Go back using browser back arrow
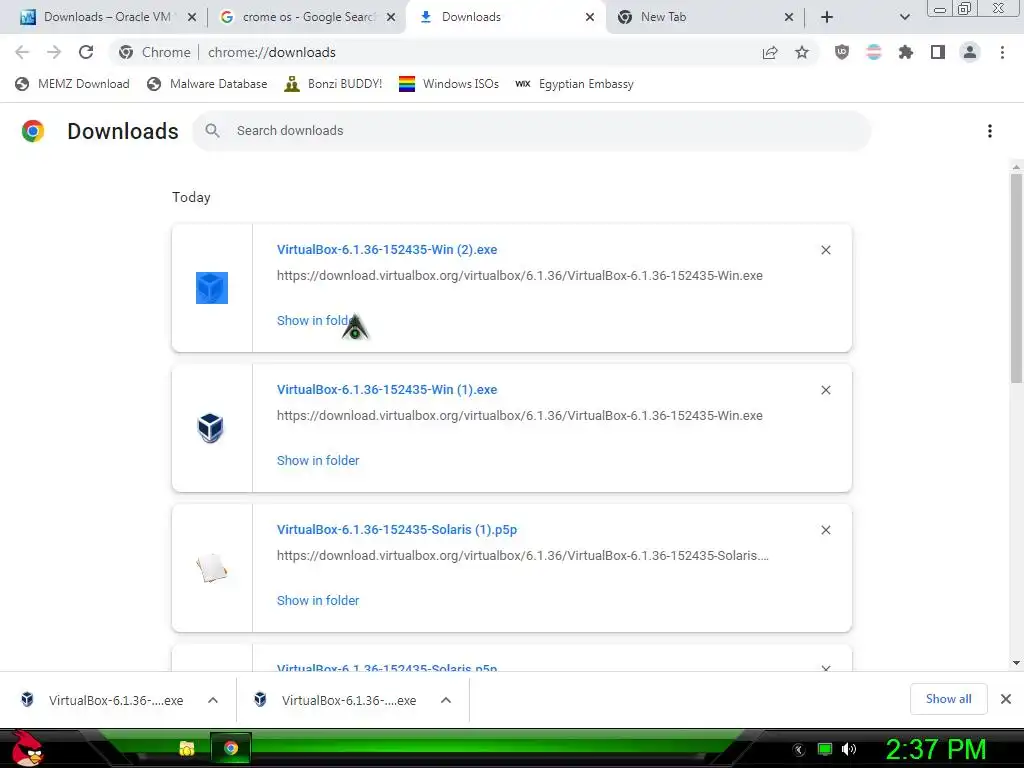Image resolution: width=1024 pixels, height=768 pixels. coord(22,52)
